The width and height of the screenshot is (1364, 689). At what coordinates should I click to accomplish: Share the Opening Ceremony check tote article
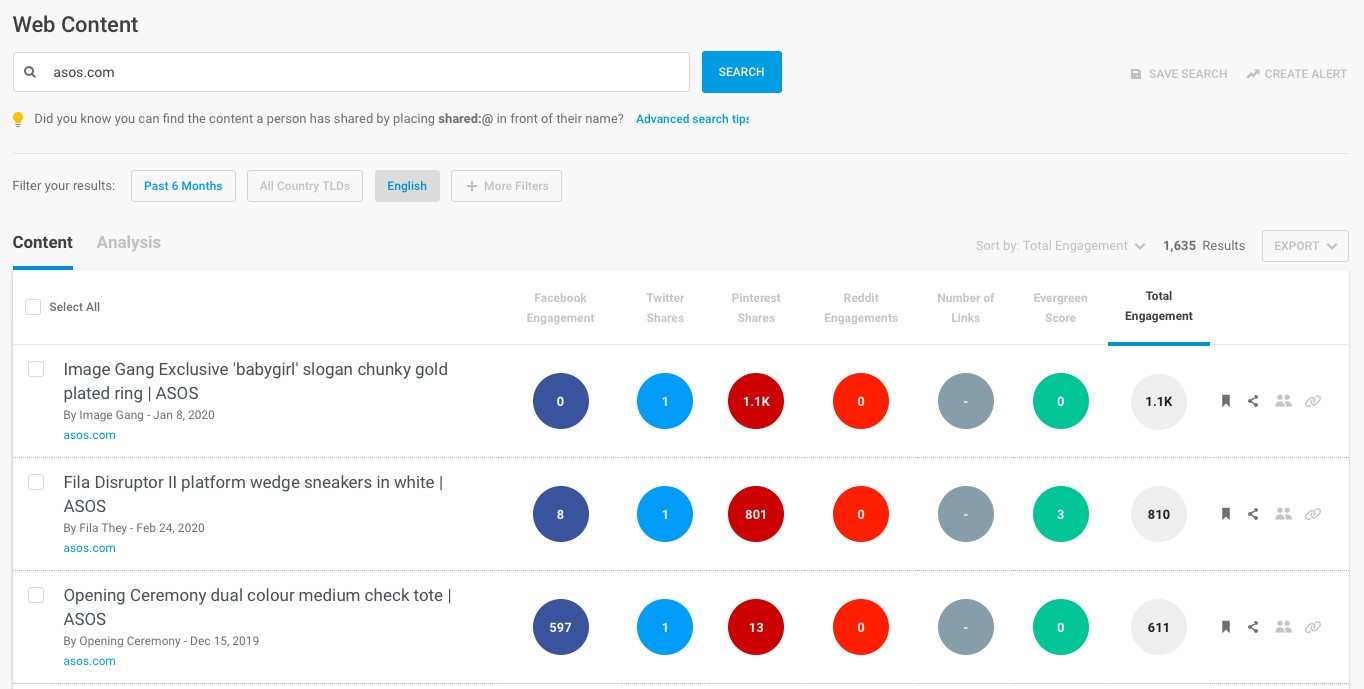coord(1253,627)
